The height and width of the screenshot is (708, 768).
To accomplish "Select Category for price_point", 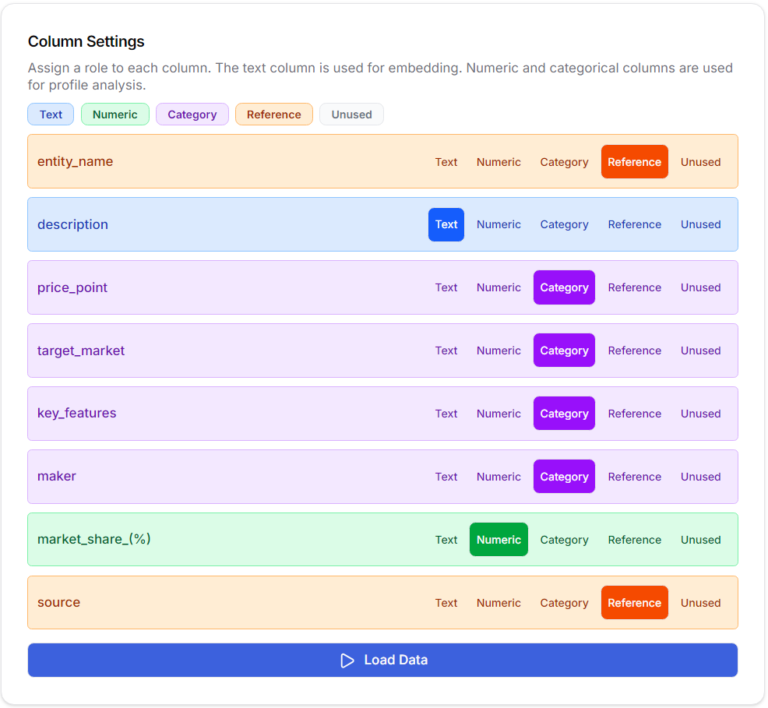I will click(564, 287).
